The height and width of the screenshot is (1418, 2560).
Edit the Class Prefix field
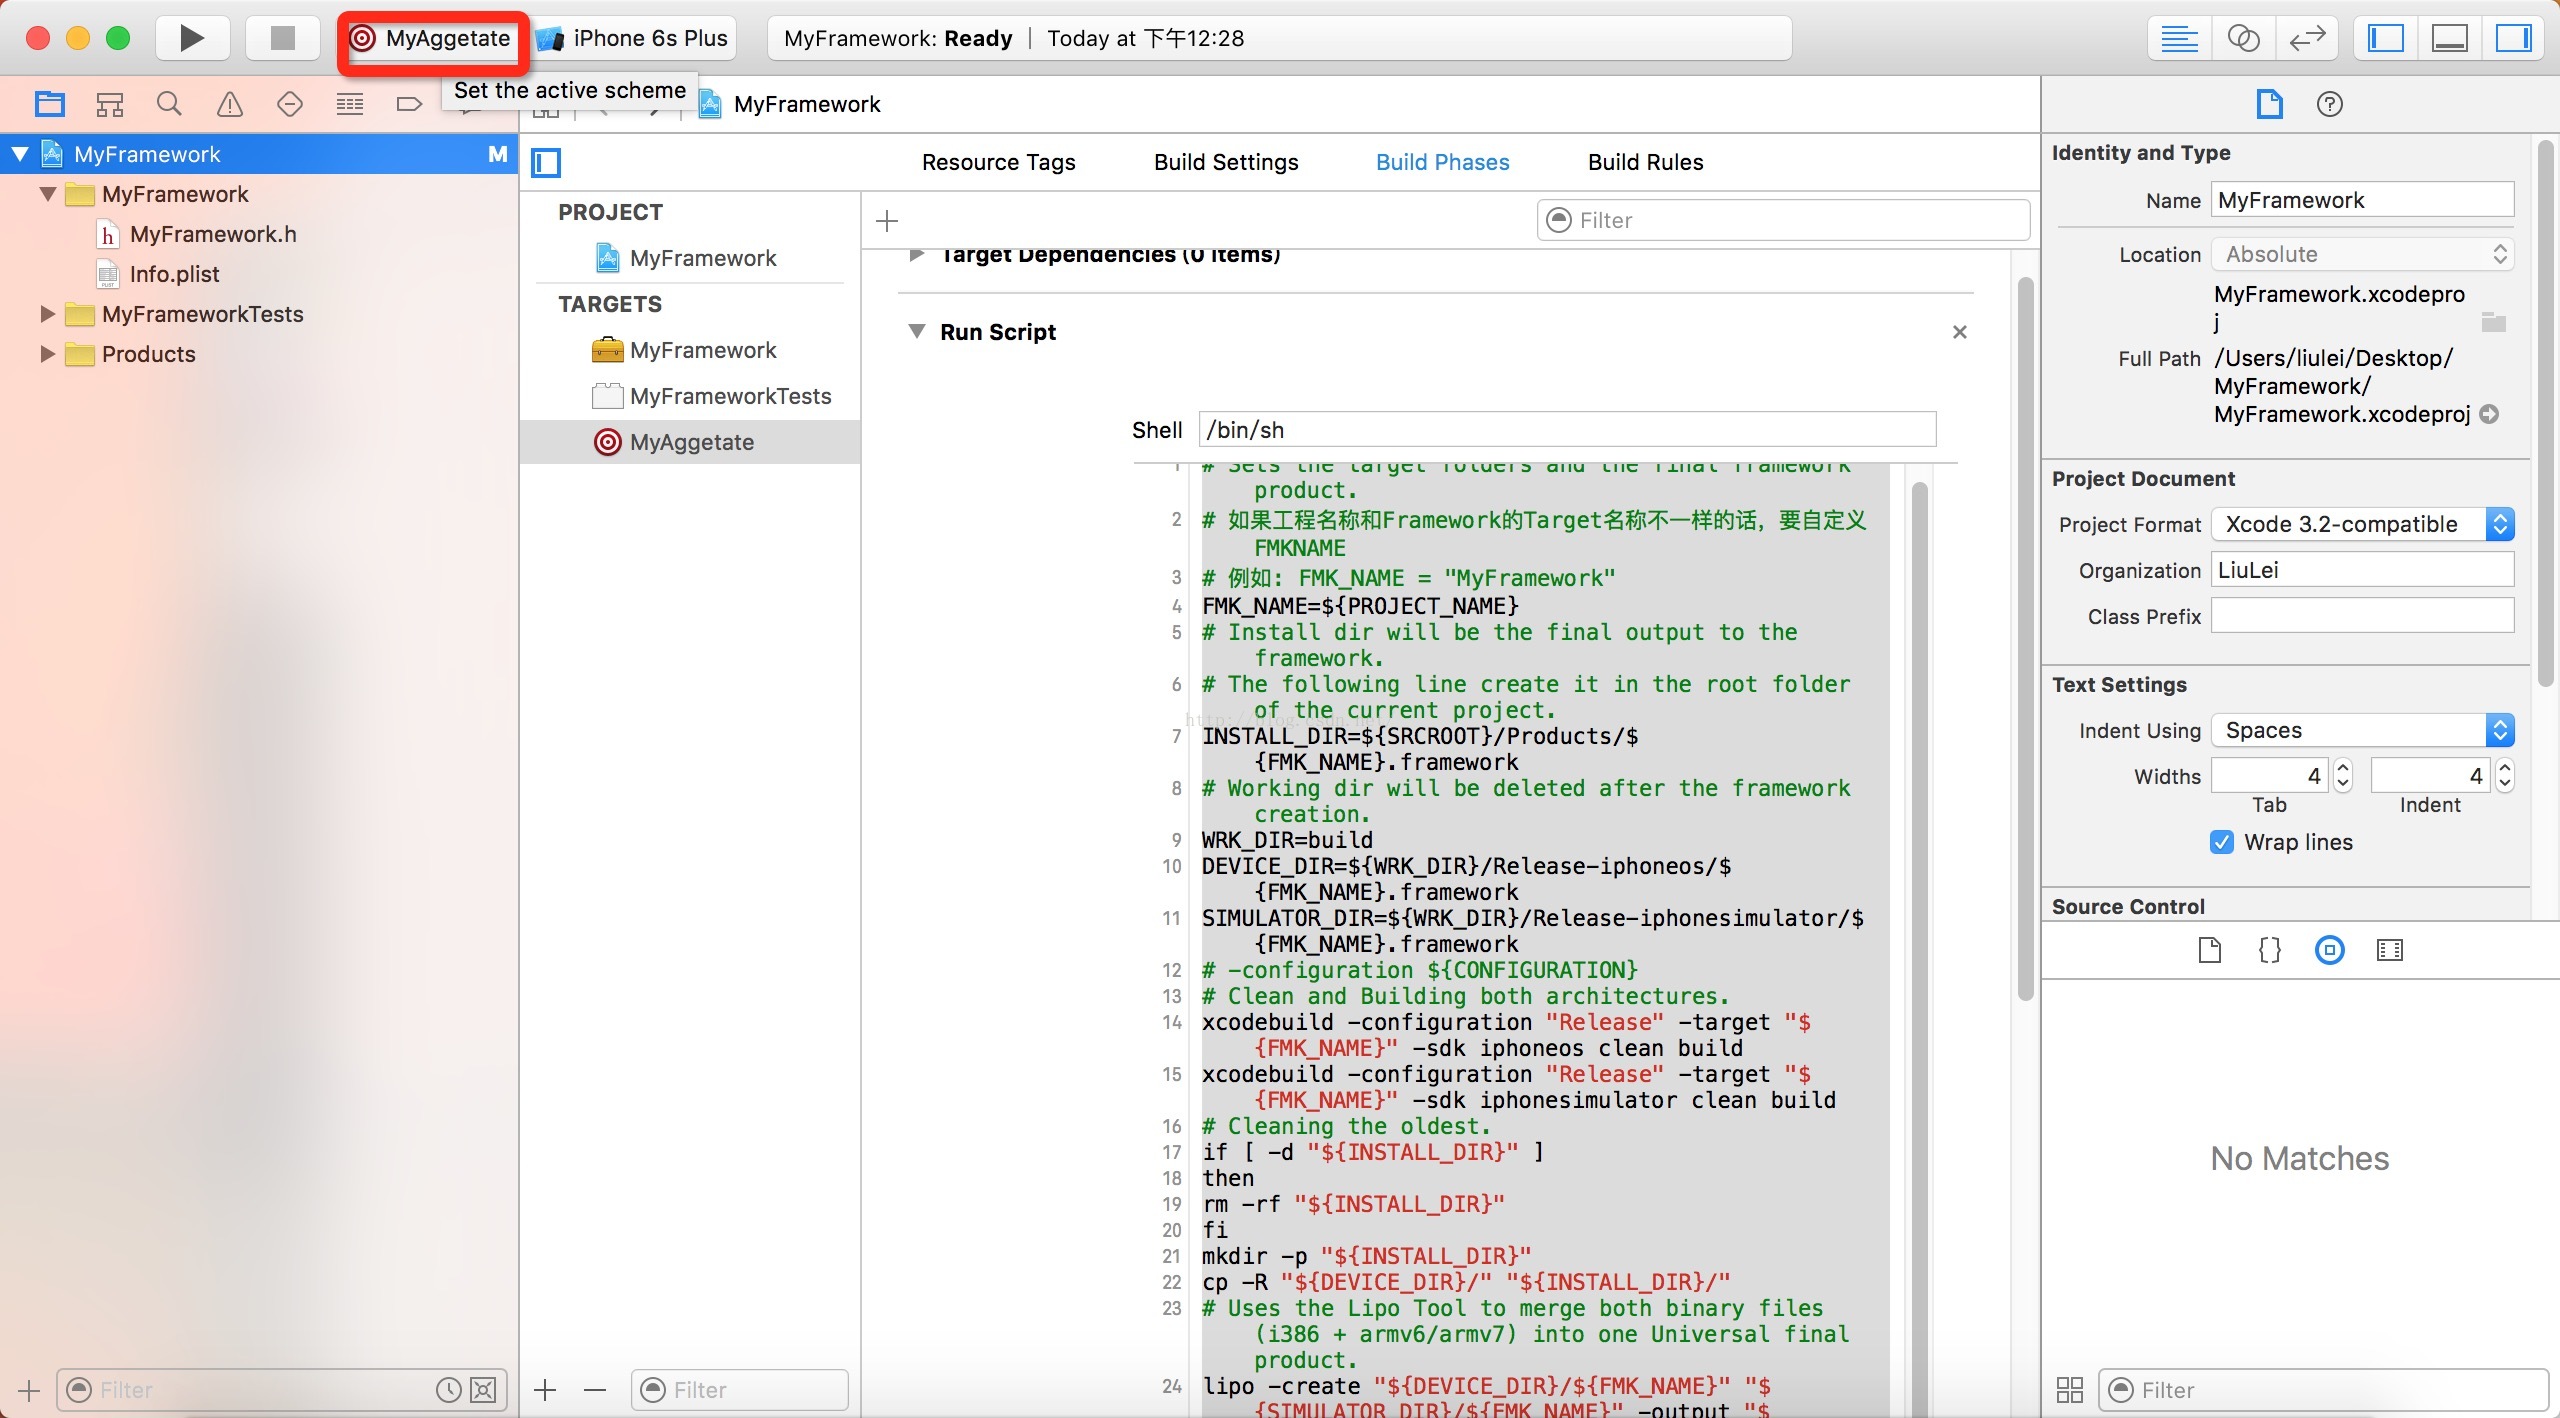coord(2362,616)
